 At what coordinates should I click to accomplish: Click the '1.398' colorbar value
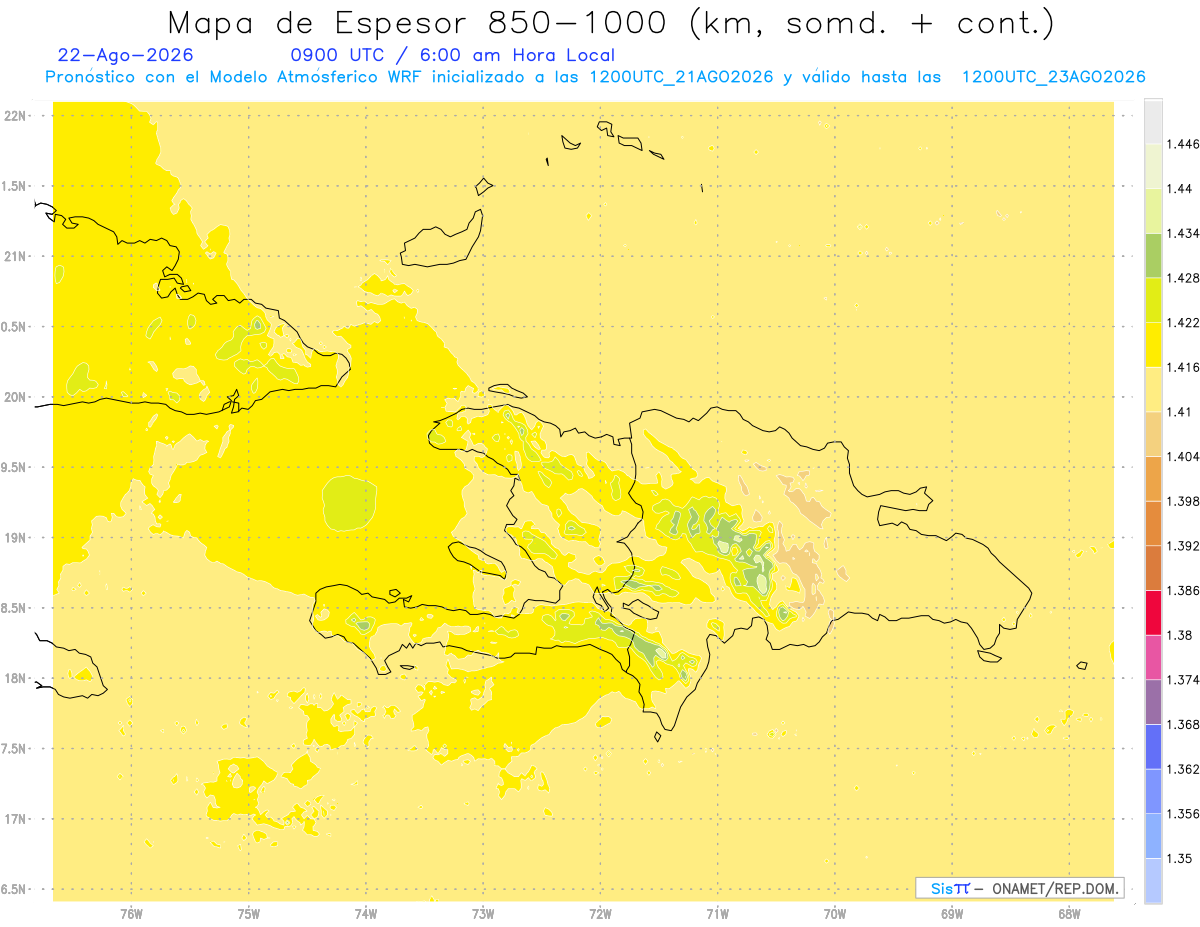1183,501
